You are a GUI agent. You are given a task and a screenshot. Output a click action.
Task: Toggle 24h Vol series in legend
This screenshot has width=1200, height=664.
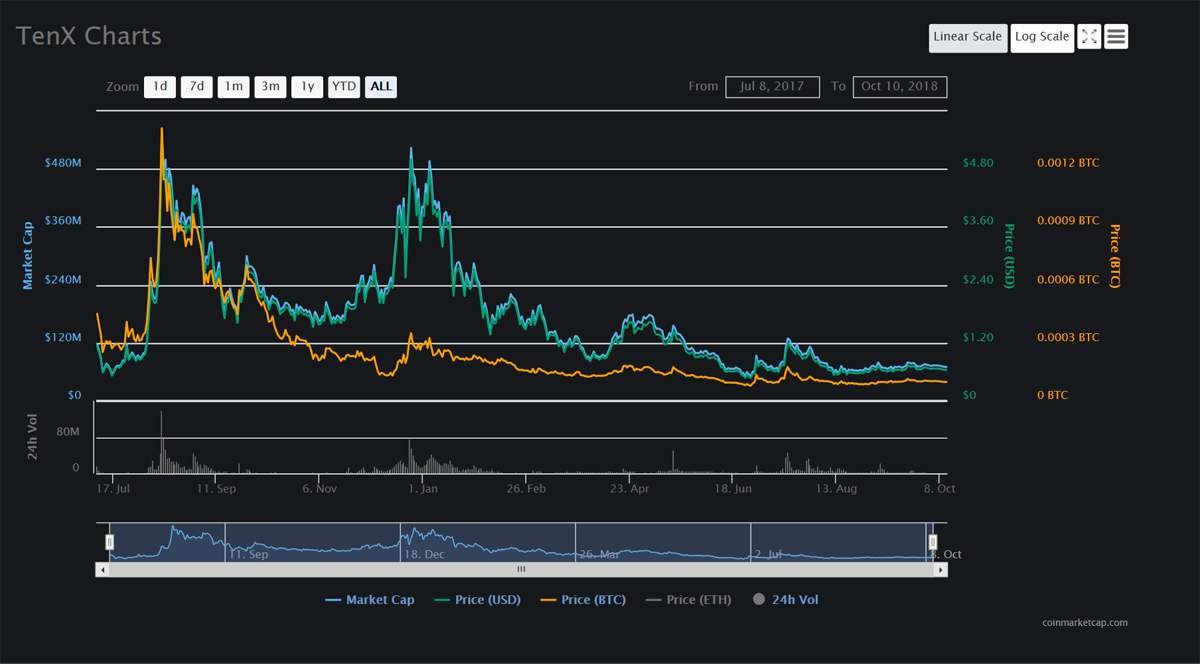(x=785, y=600)
